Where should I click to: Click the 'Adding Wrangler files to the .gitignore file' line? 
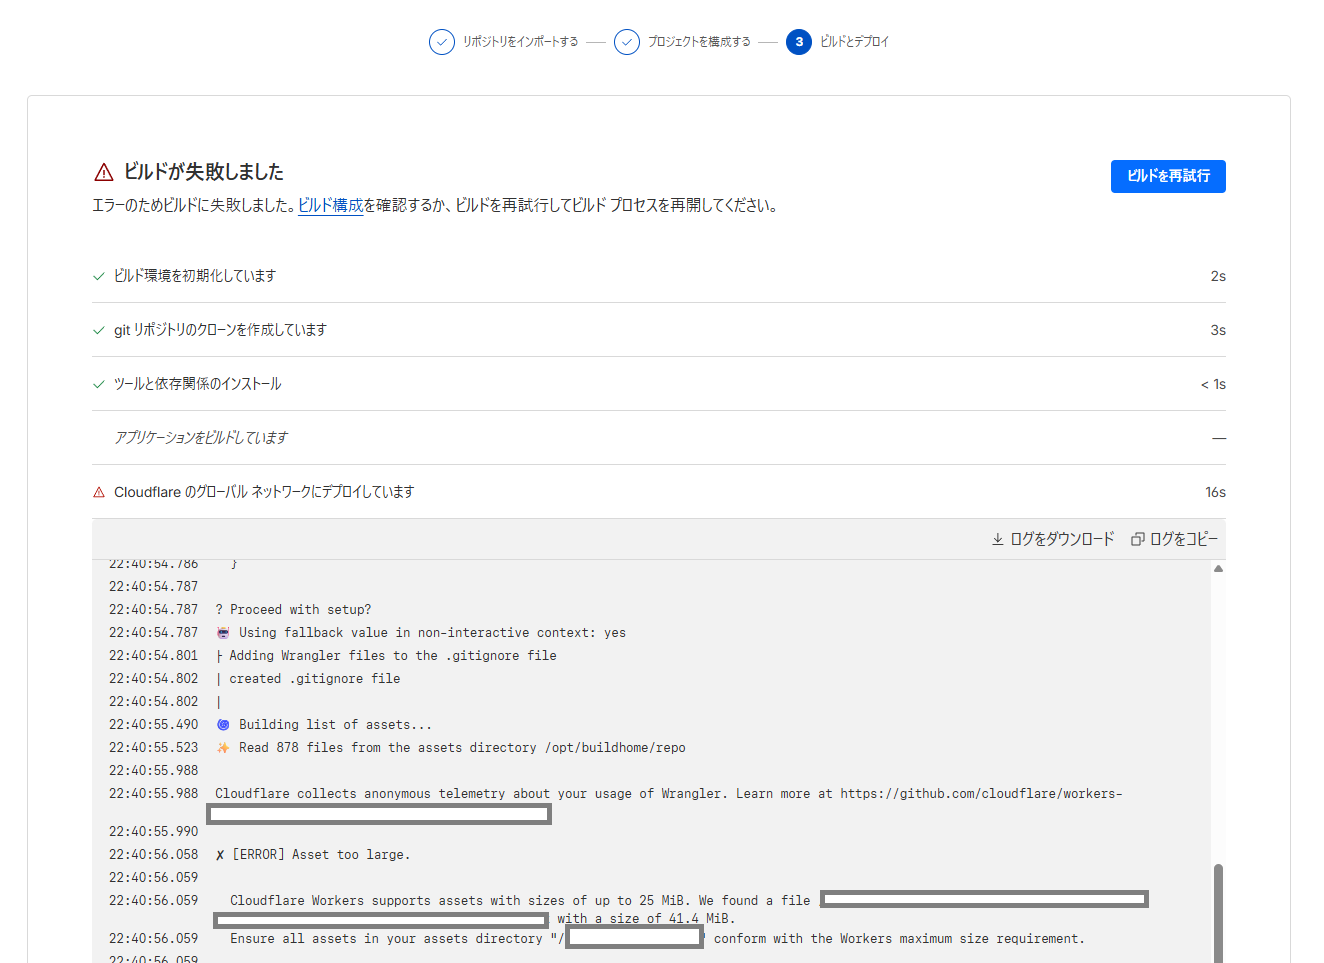click(386, 656)
